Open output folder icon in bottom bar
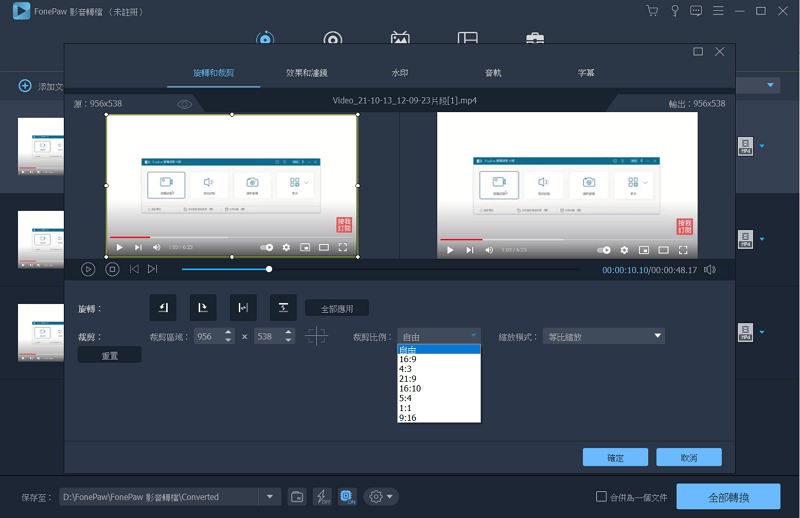 point(297,497)
